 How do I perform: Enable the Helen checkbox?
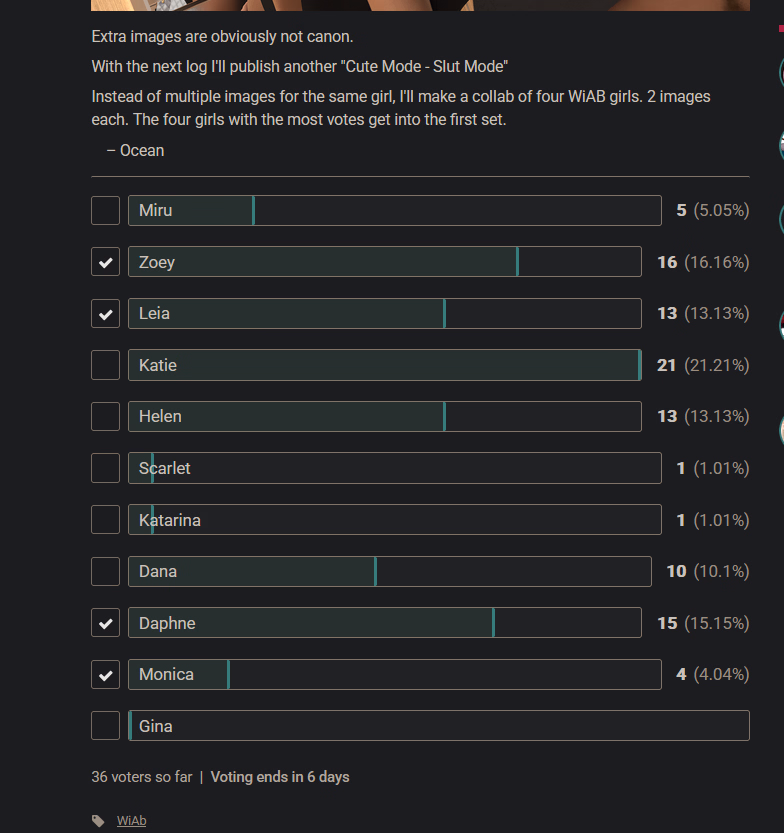(105, 417)
